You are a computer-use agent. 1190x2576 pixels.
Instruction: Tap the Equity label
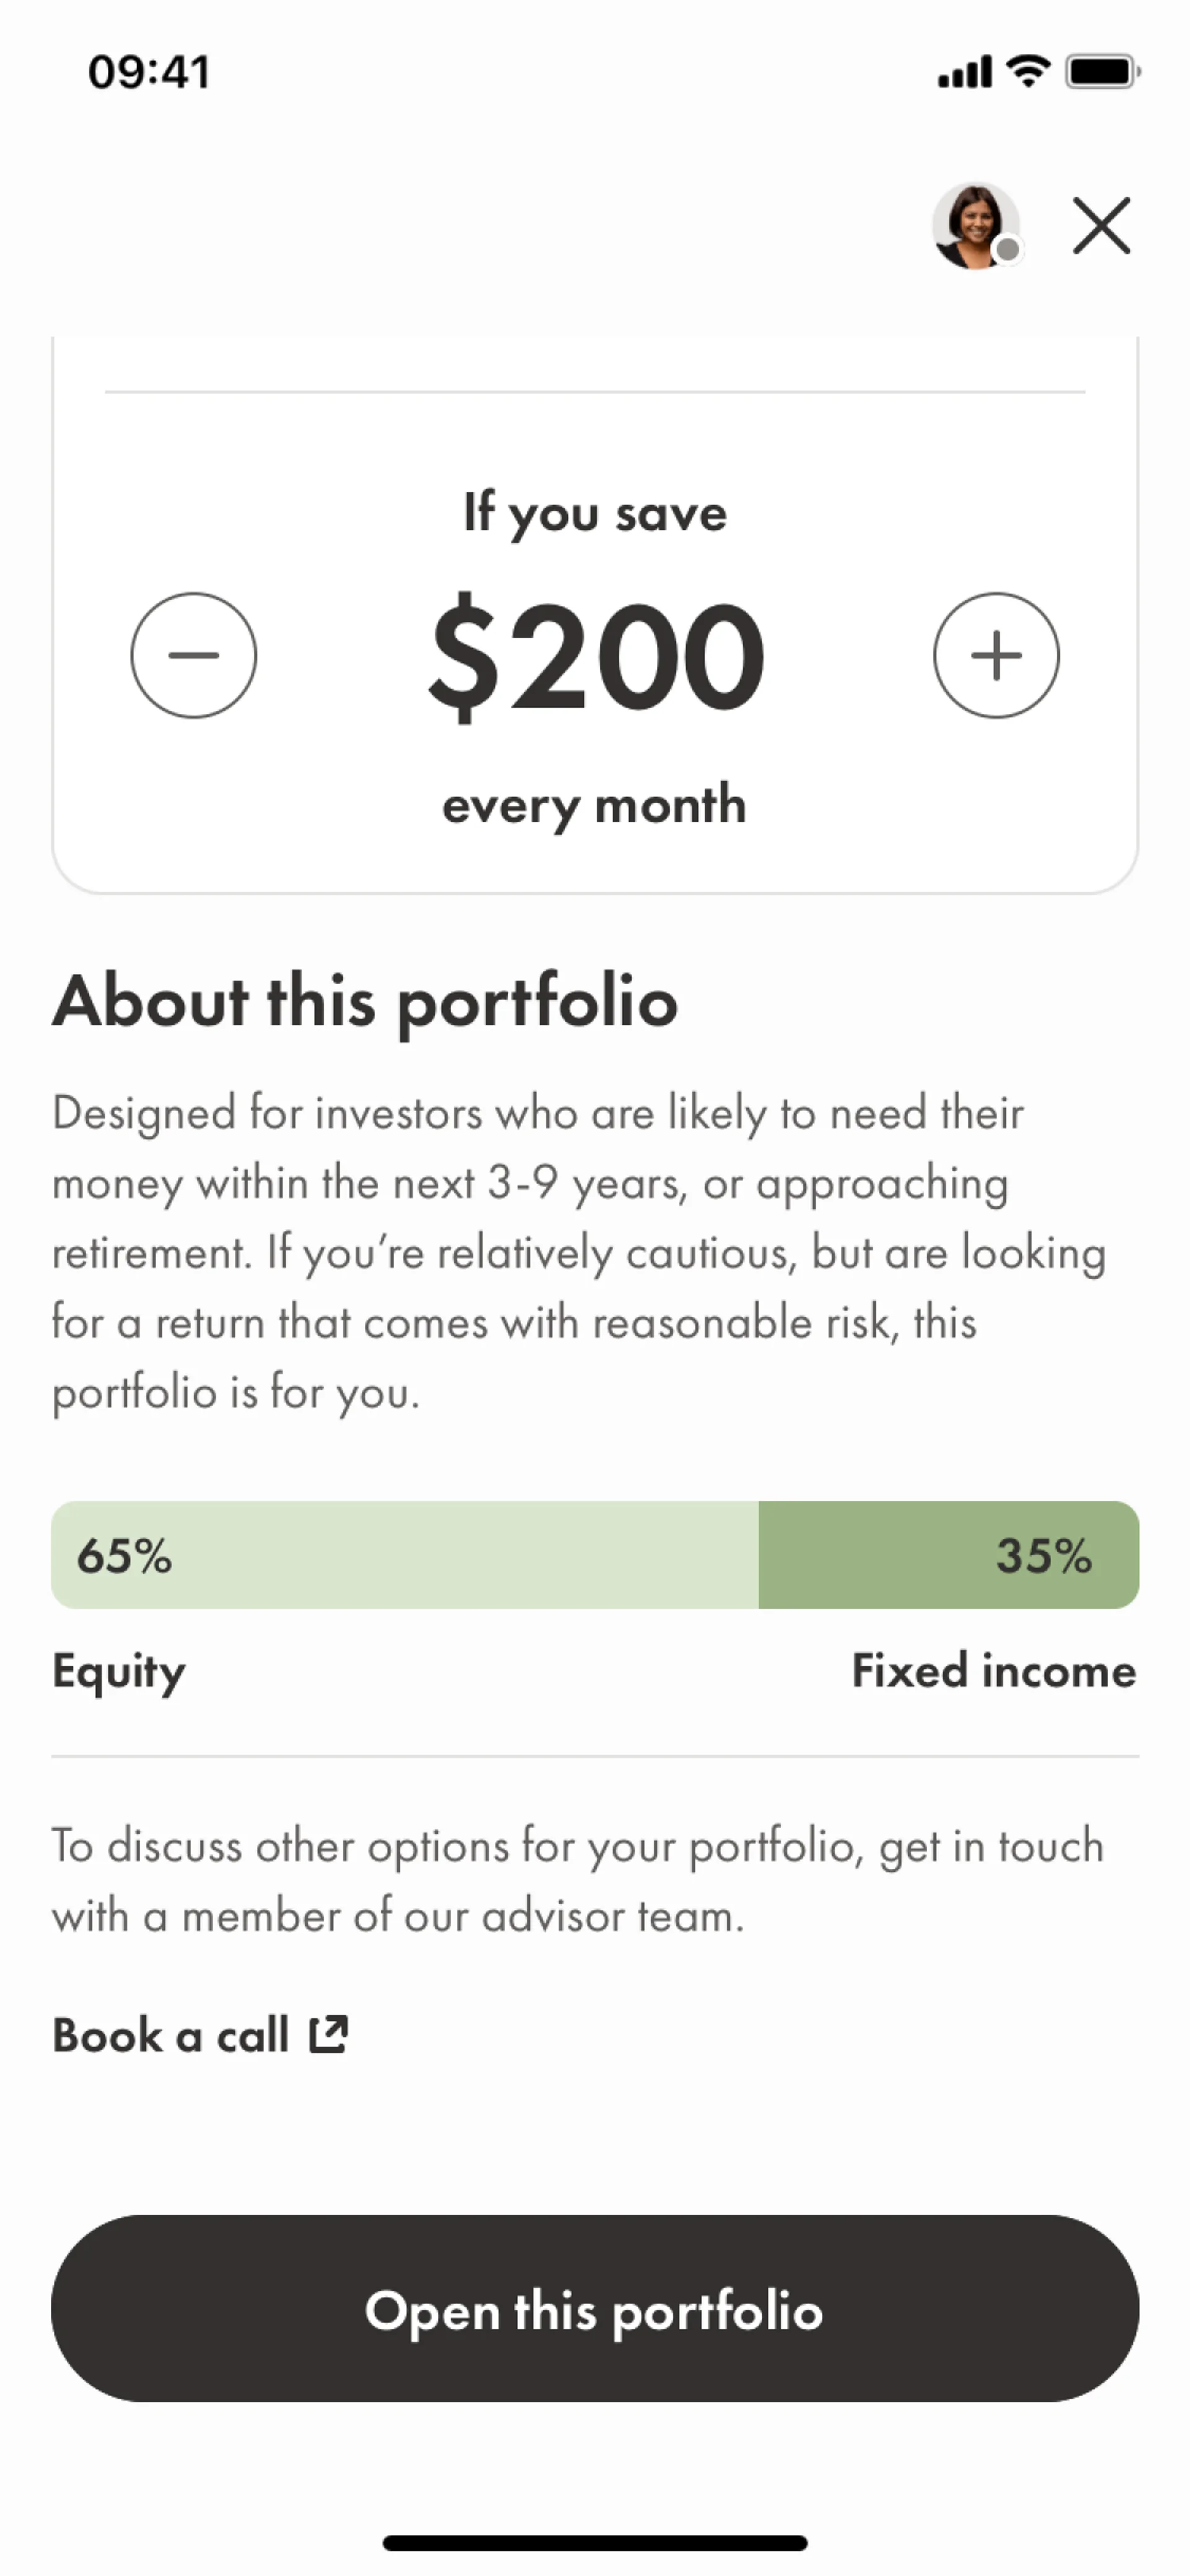tap(119, 1672)
